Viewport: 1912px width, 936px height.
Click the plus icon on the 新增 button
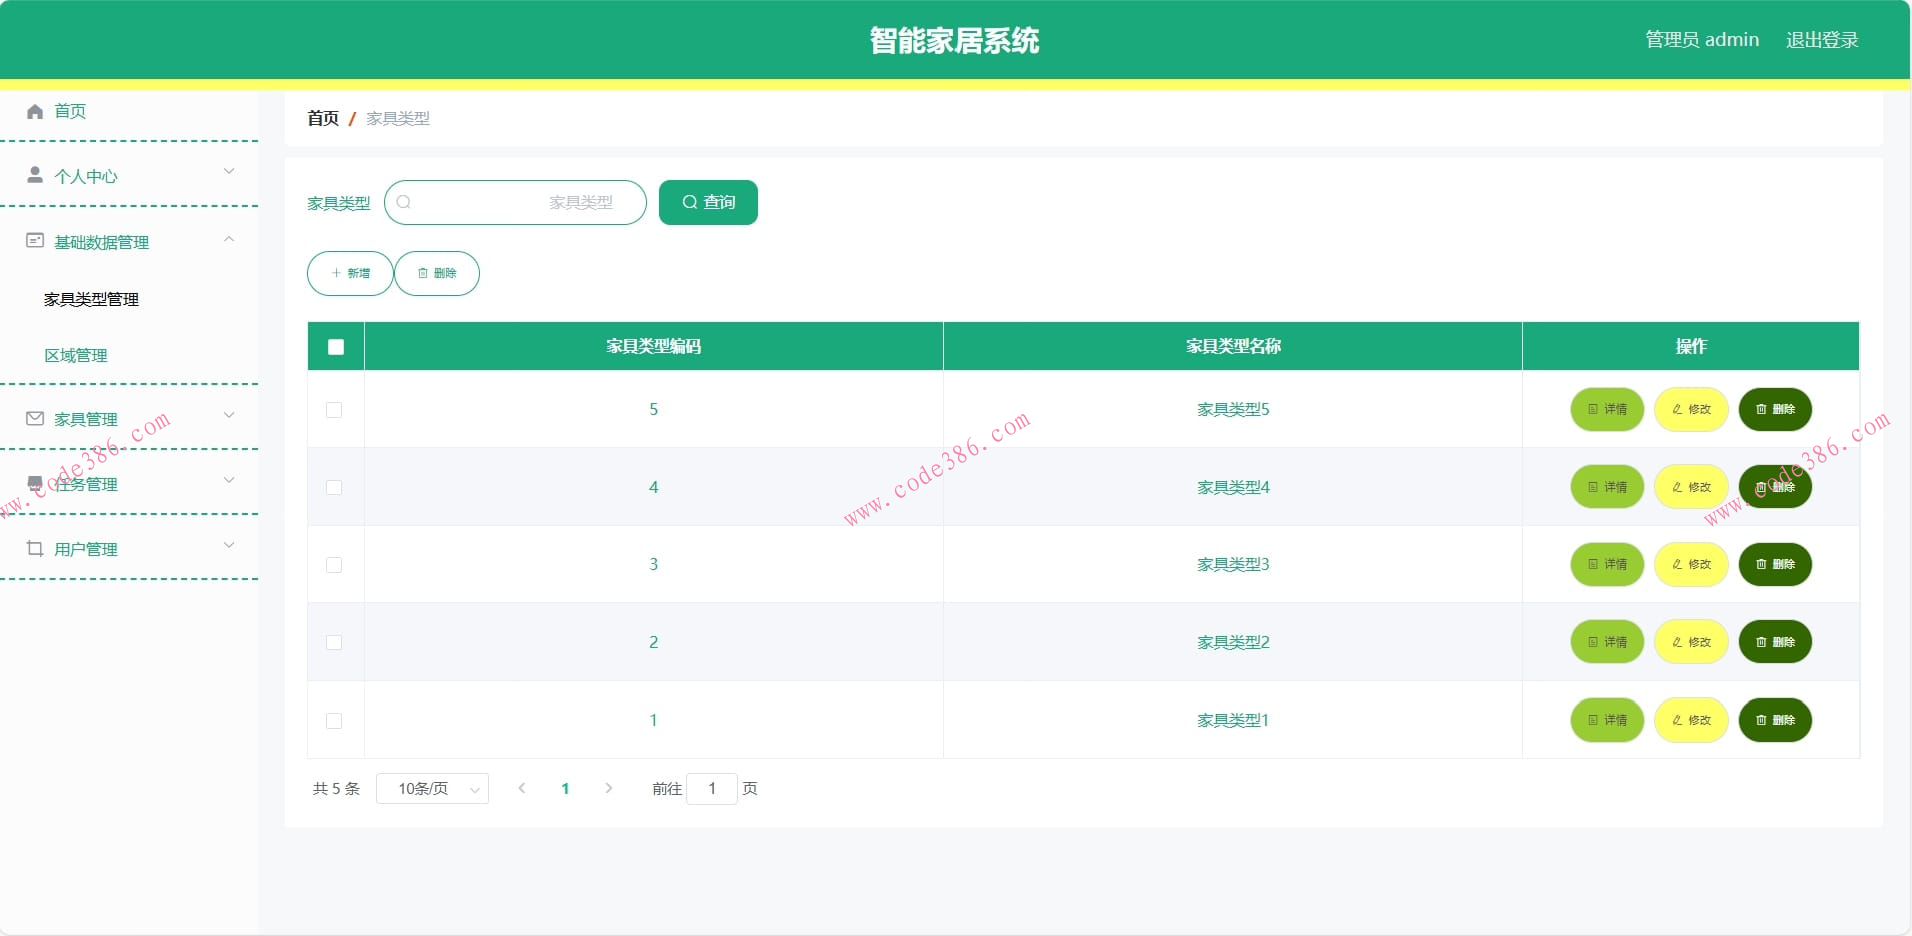coord(334,273)
